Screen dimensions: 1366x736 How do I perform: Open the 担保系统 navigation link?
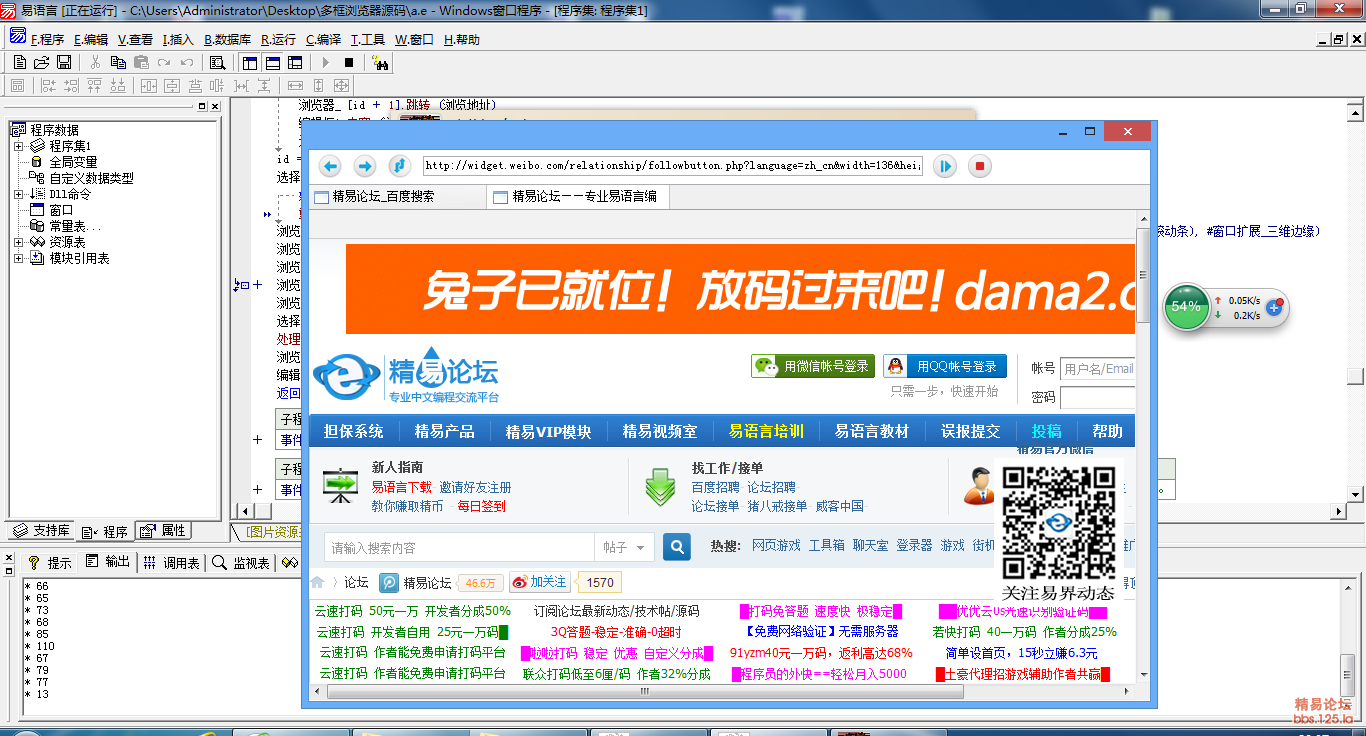click(353, 431)
